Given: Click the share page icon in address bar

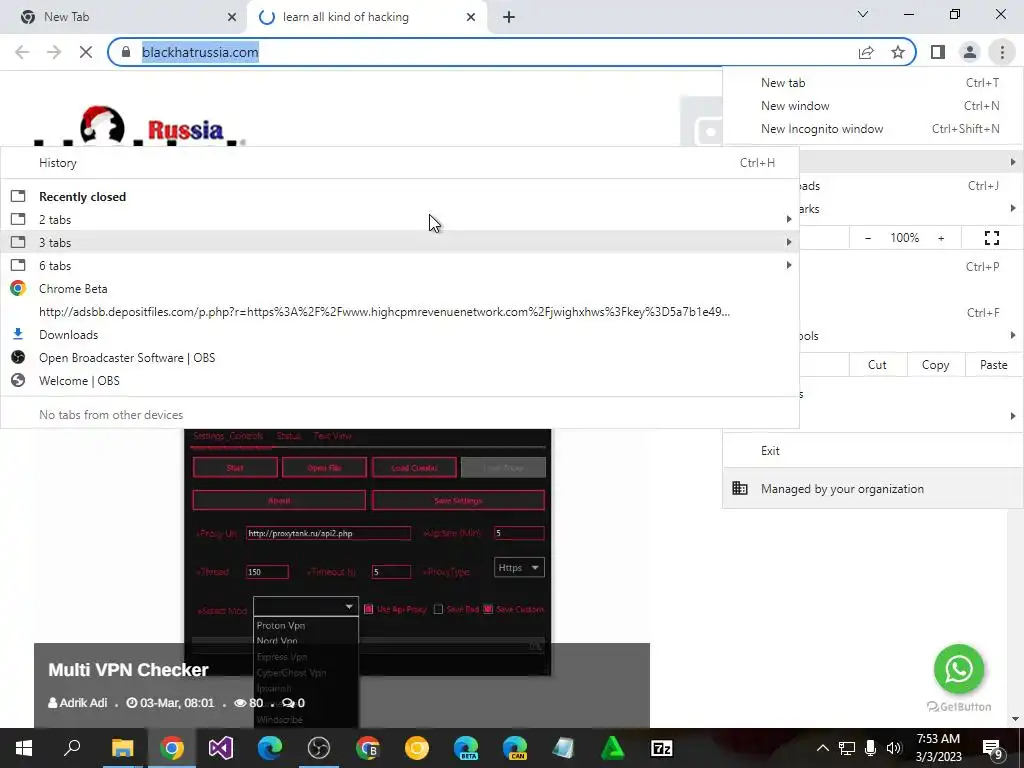Looking at the screenshot, I should (x=866, y=52).
